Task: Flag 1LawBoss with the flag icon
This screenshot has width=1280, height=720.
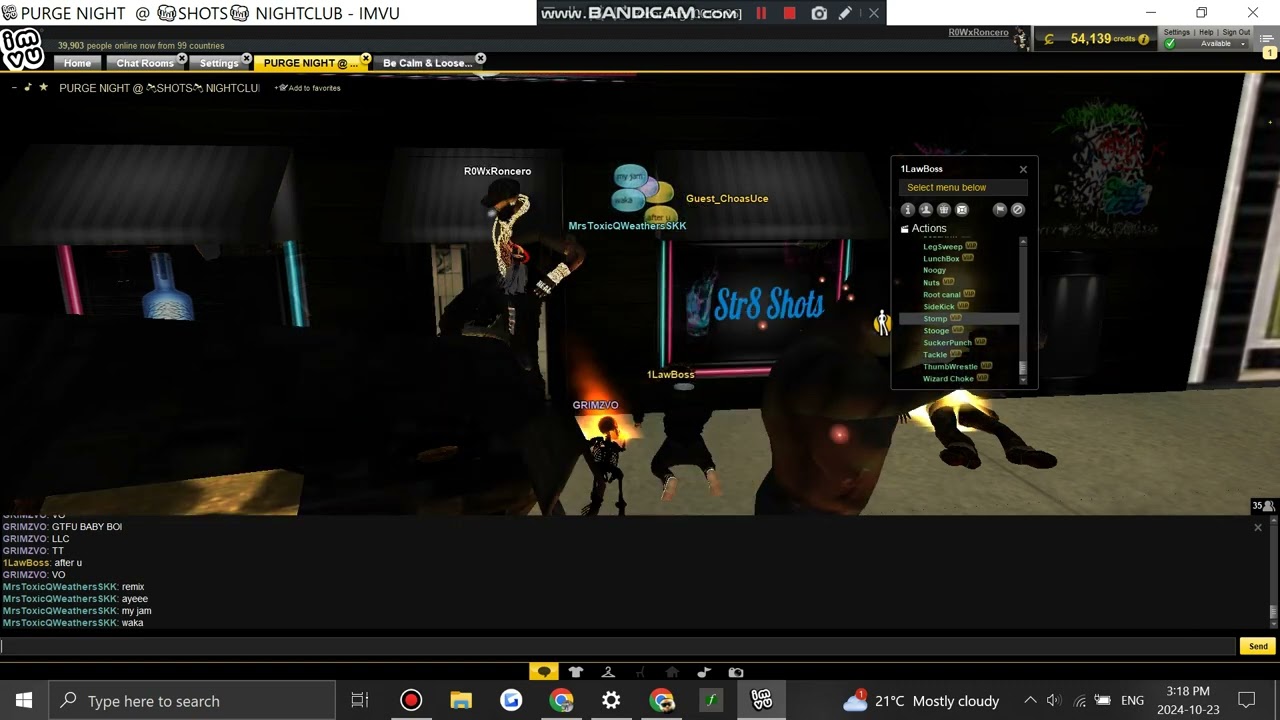Action: [x=999, y=209]
